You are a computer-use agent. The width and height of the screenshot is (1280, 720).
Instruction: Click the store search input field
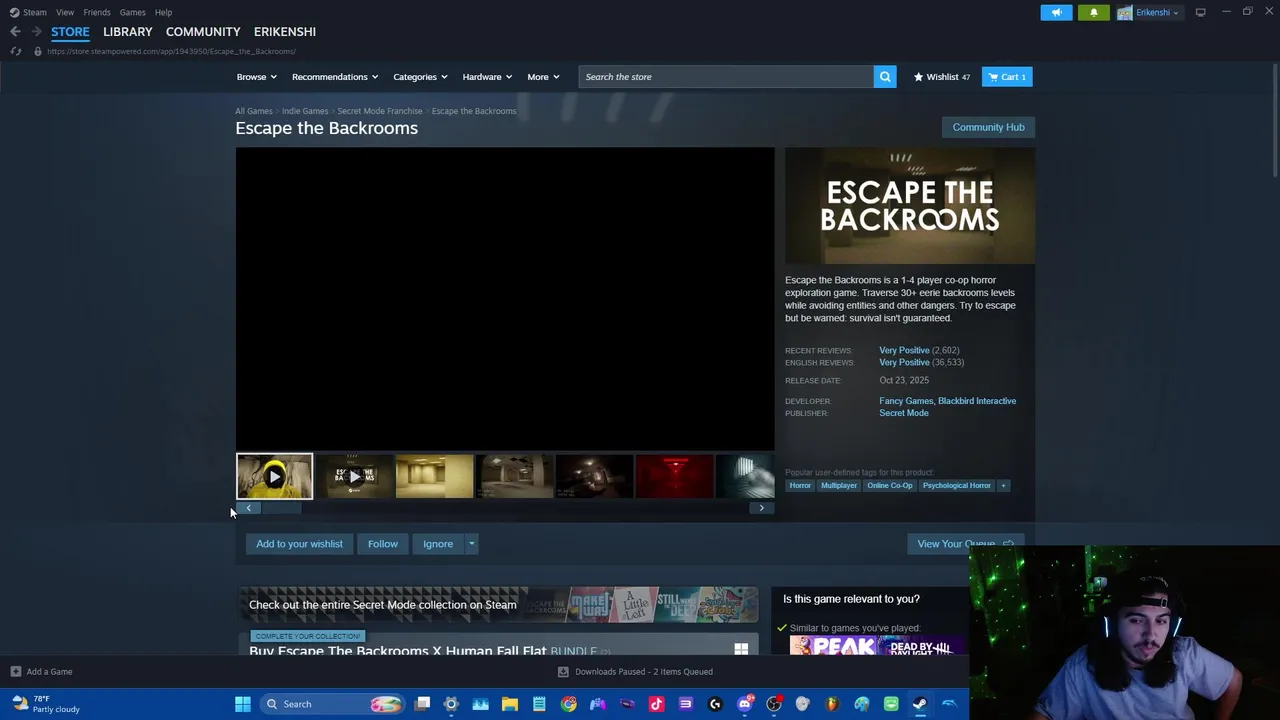tap(726, 77)
